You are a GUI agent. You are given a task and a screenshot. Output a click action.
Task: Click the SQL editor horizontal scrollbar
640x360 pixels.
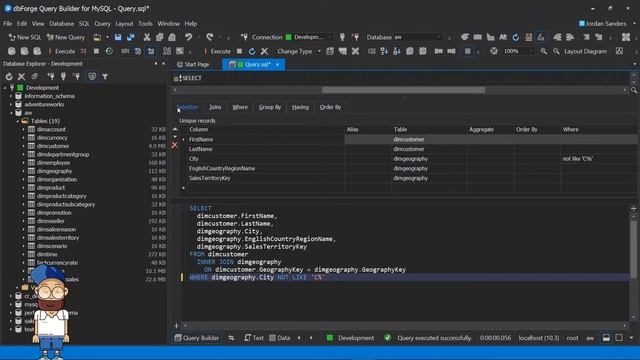click(404, 325)
